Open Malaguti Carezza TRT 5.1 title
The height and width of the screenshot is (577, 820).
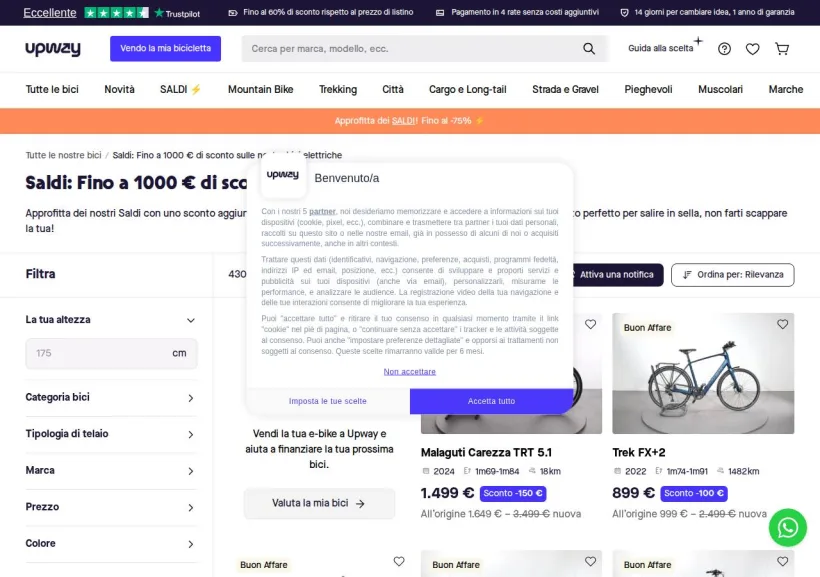[x=486, y=452]
